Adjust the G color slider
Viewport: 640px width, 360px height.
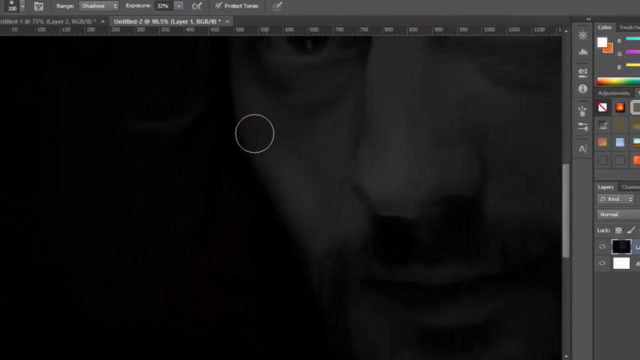(x=633, y=52)
